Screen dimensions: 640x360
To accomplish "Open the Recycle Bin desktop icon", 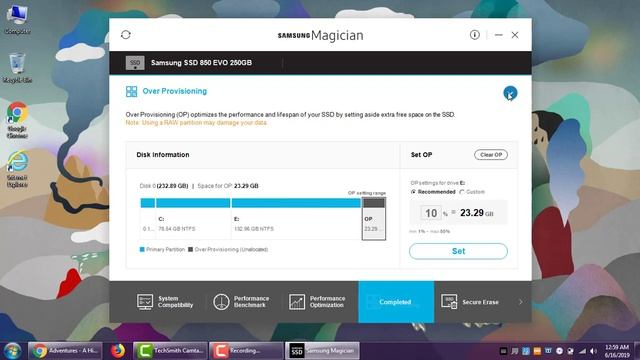I will [17, 68].
